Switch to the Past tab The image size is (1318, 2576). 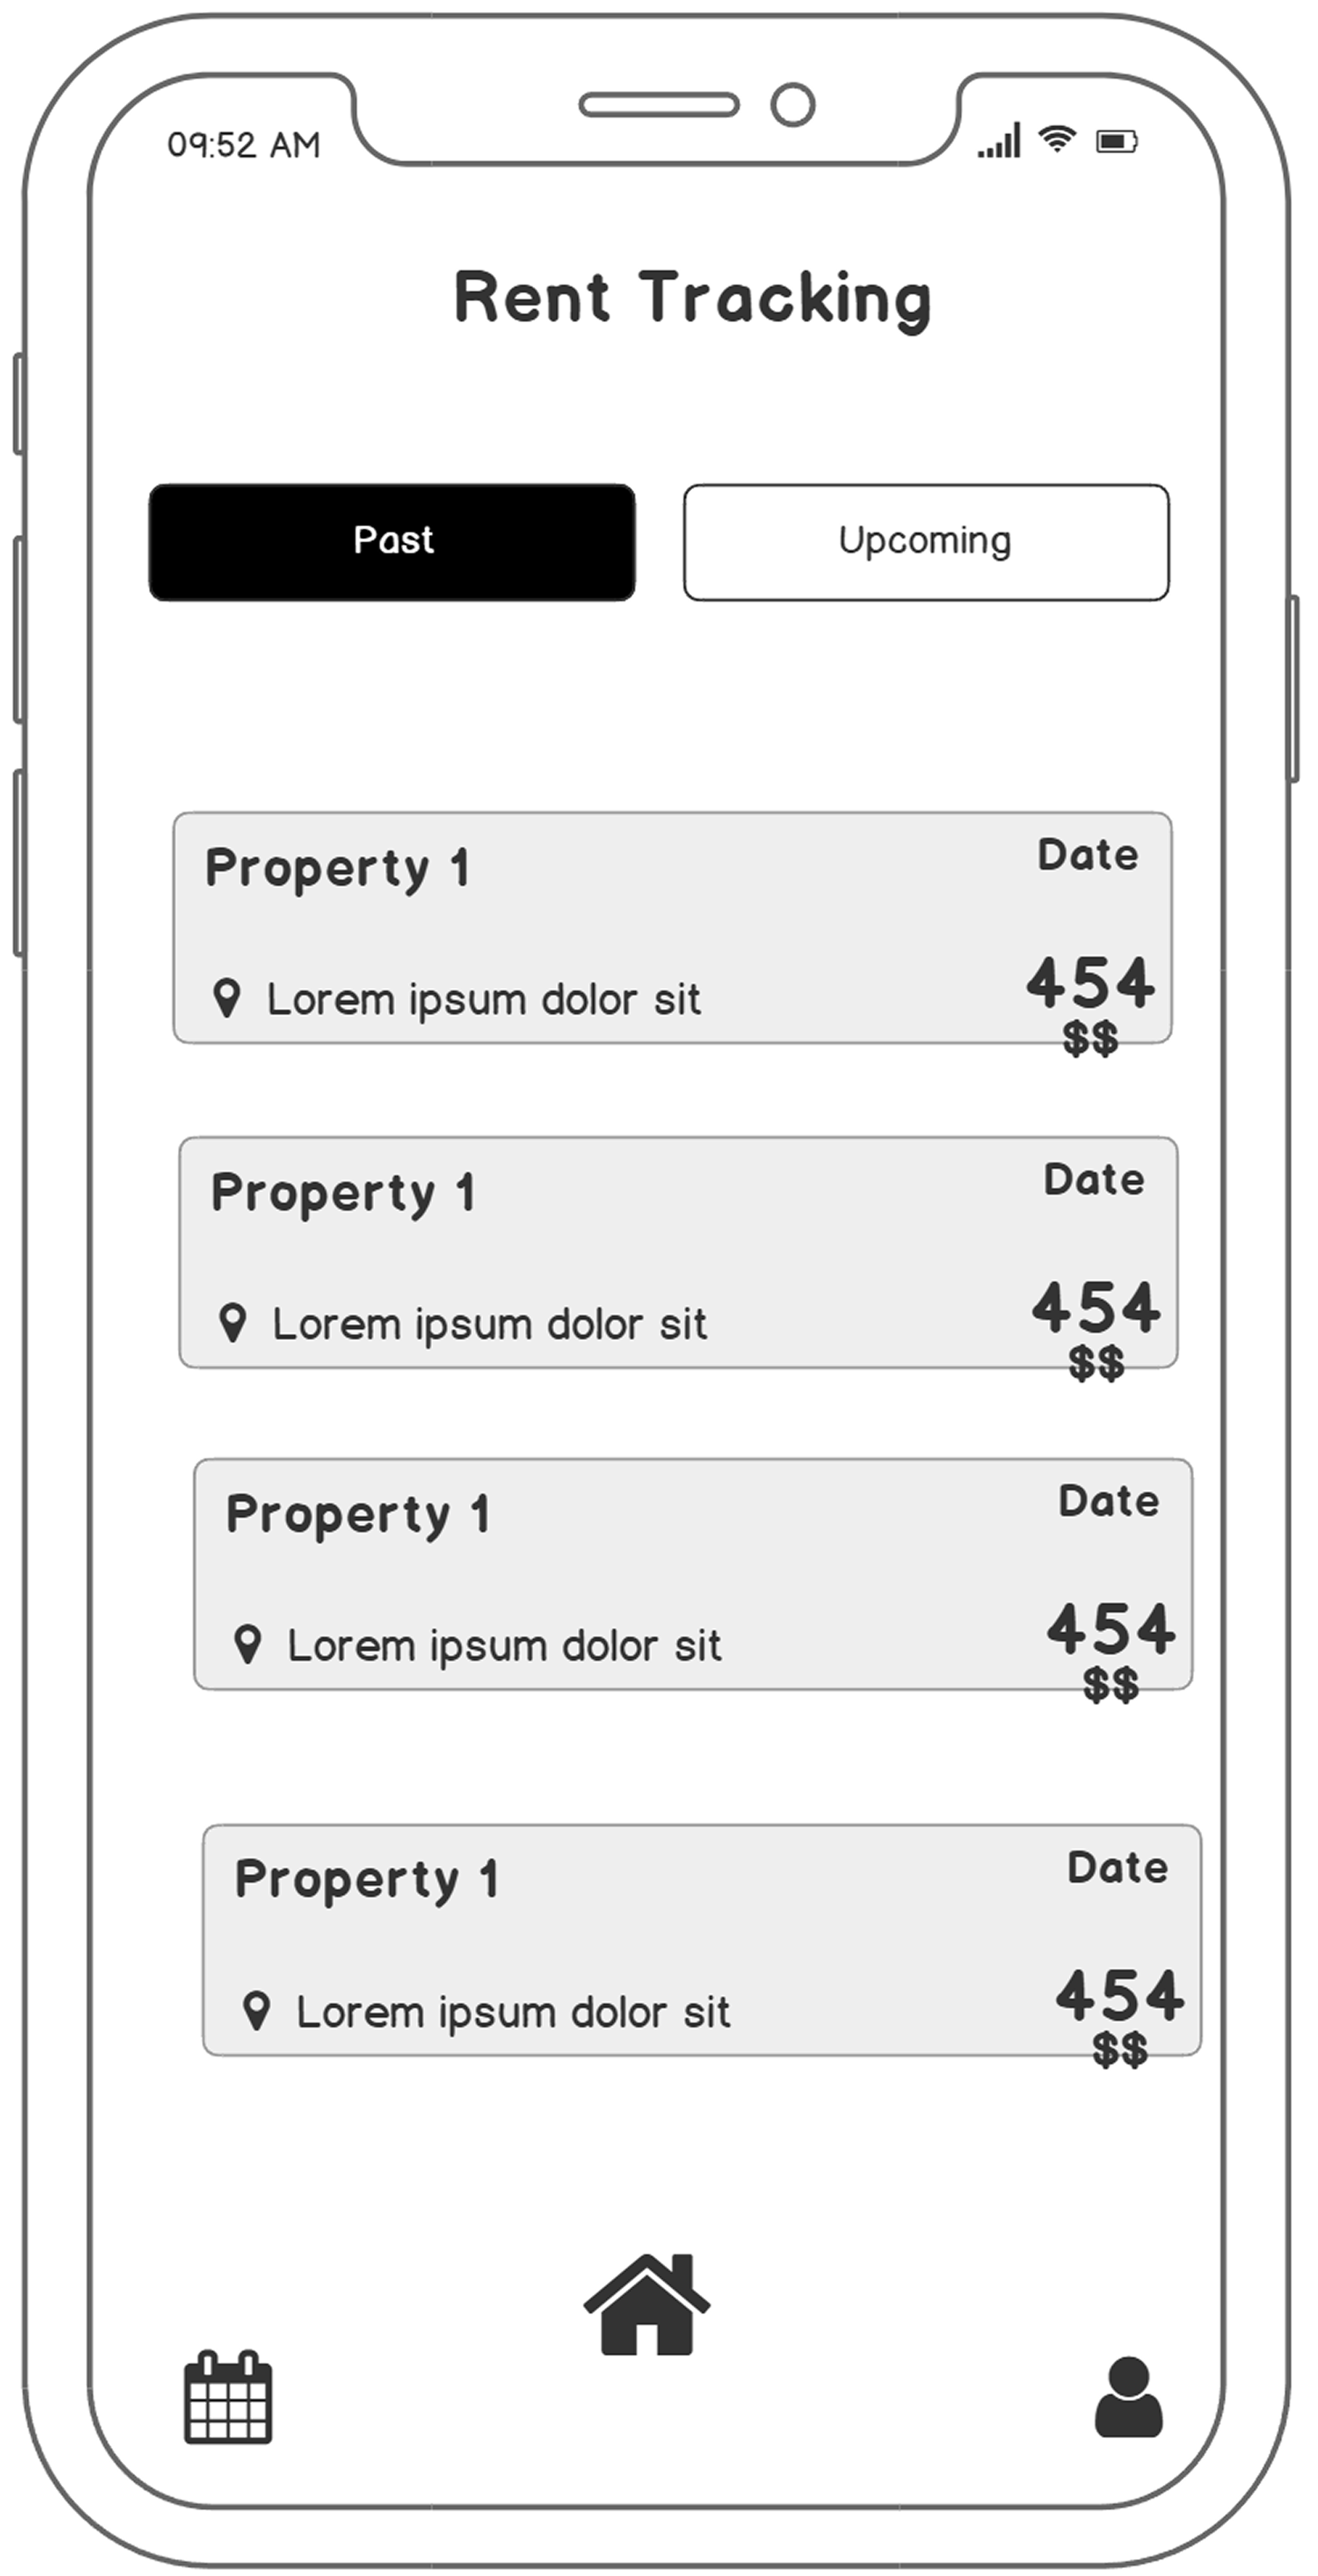(x=392, y=542)
